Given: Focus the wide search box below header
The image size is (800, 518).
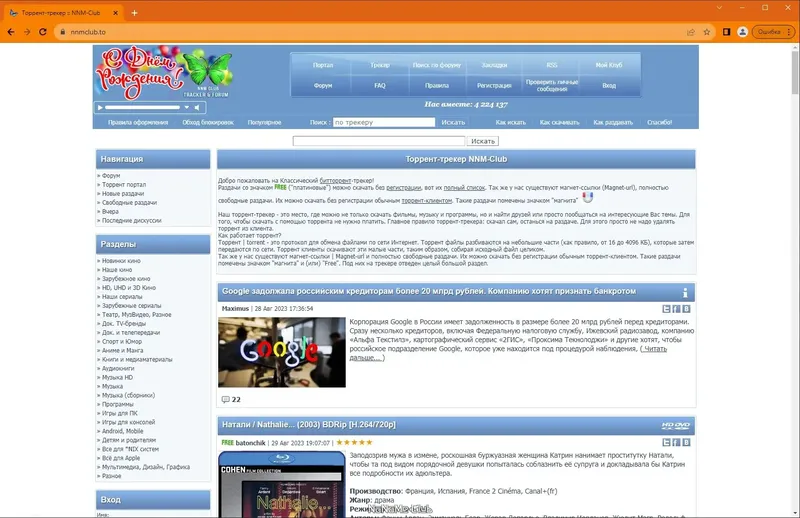Looking at the screenshot, I should [x=379, y=141].
